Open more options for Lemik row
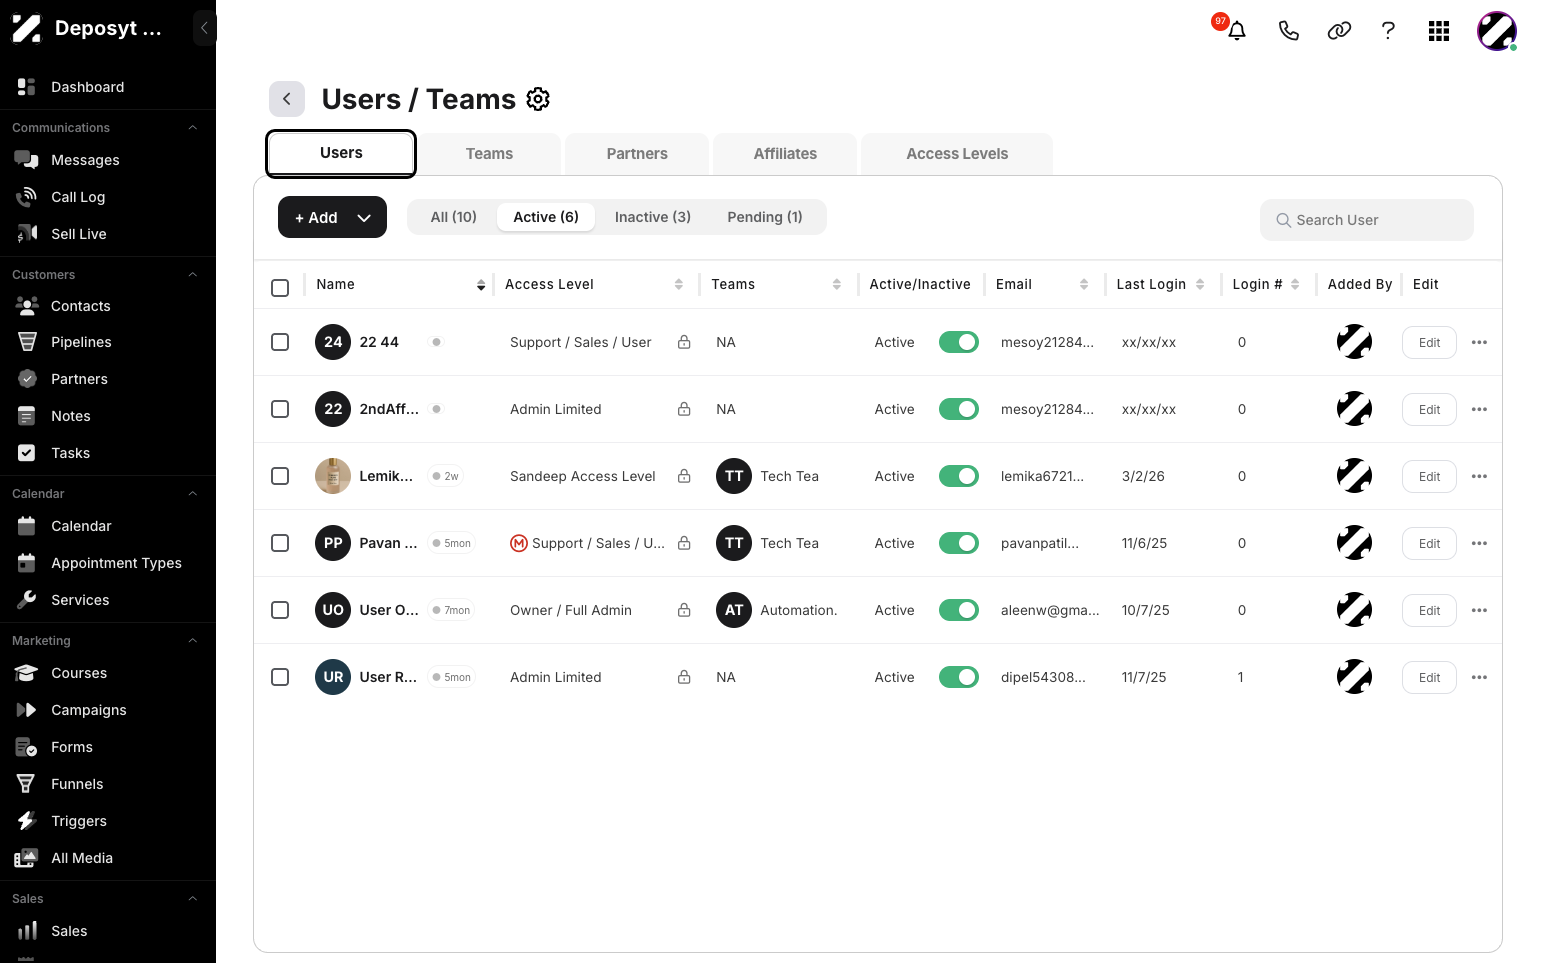Image resolution: width=1541 pixels, height=963 pixels. [1480, 476]
